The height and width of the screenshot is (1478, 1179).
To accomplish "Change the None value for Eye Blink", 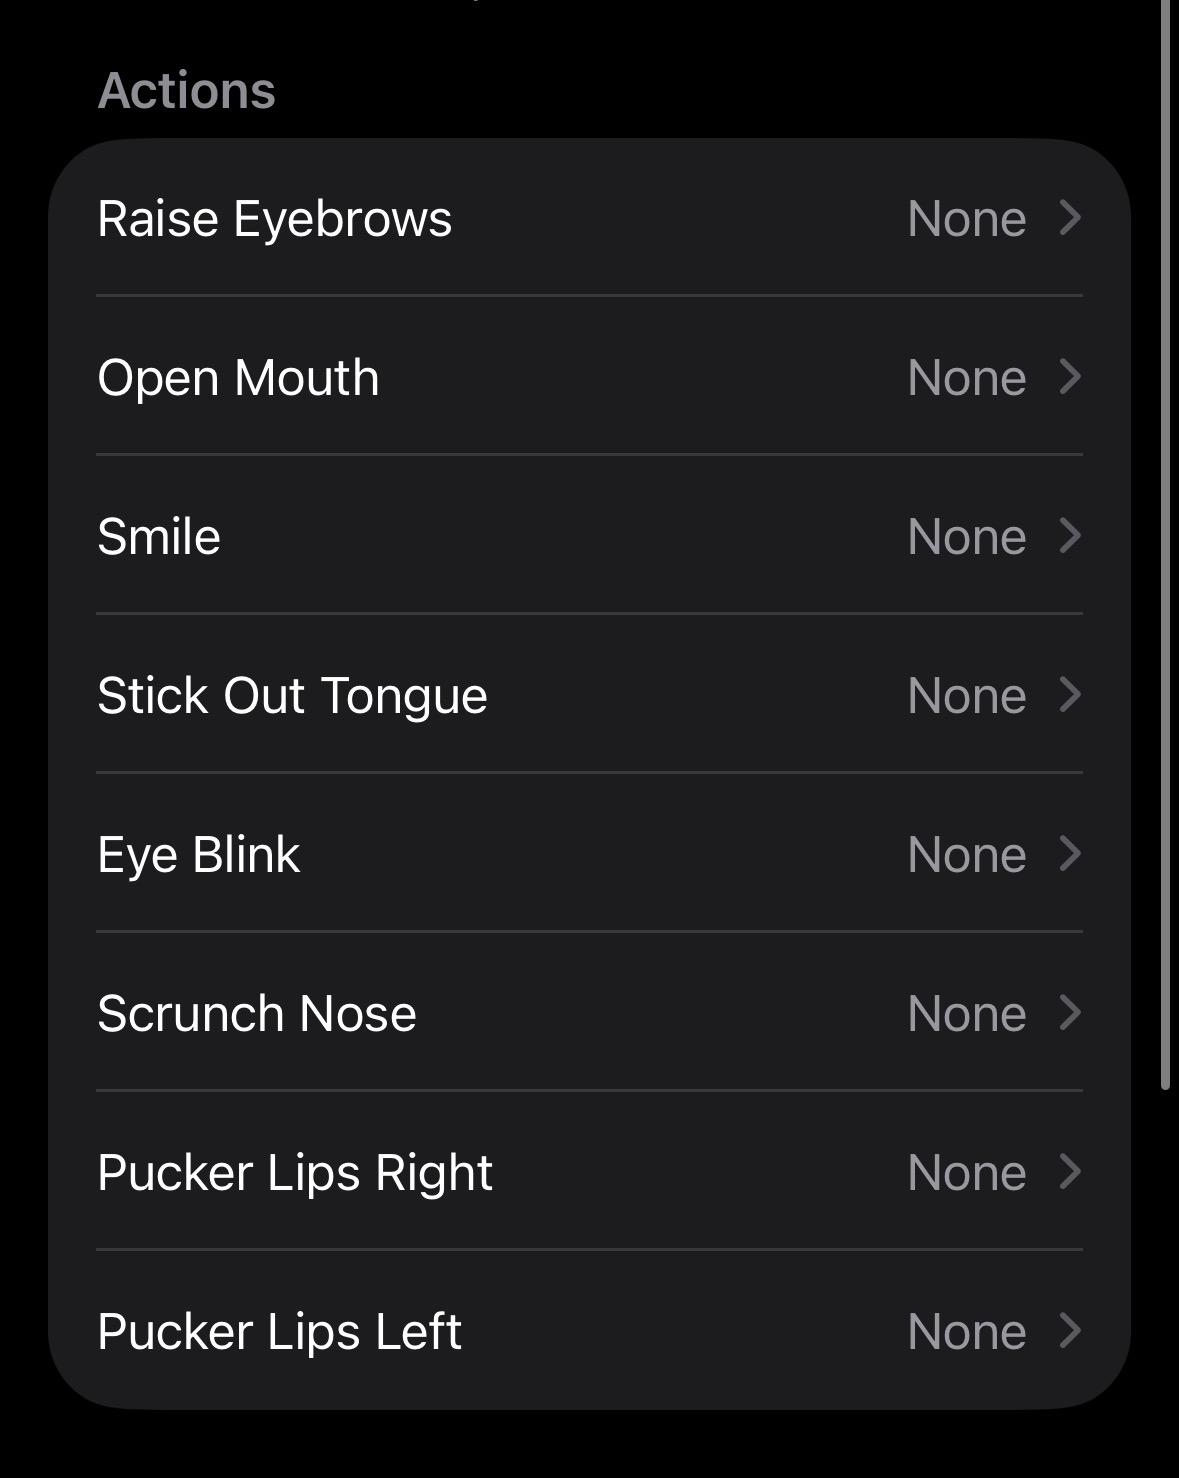I will (x=966, y=854).
